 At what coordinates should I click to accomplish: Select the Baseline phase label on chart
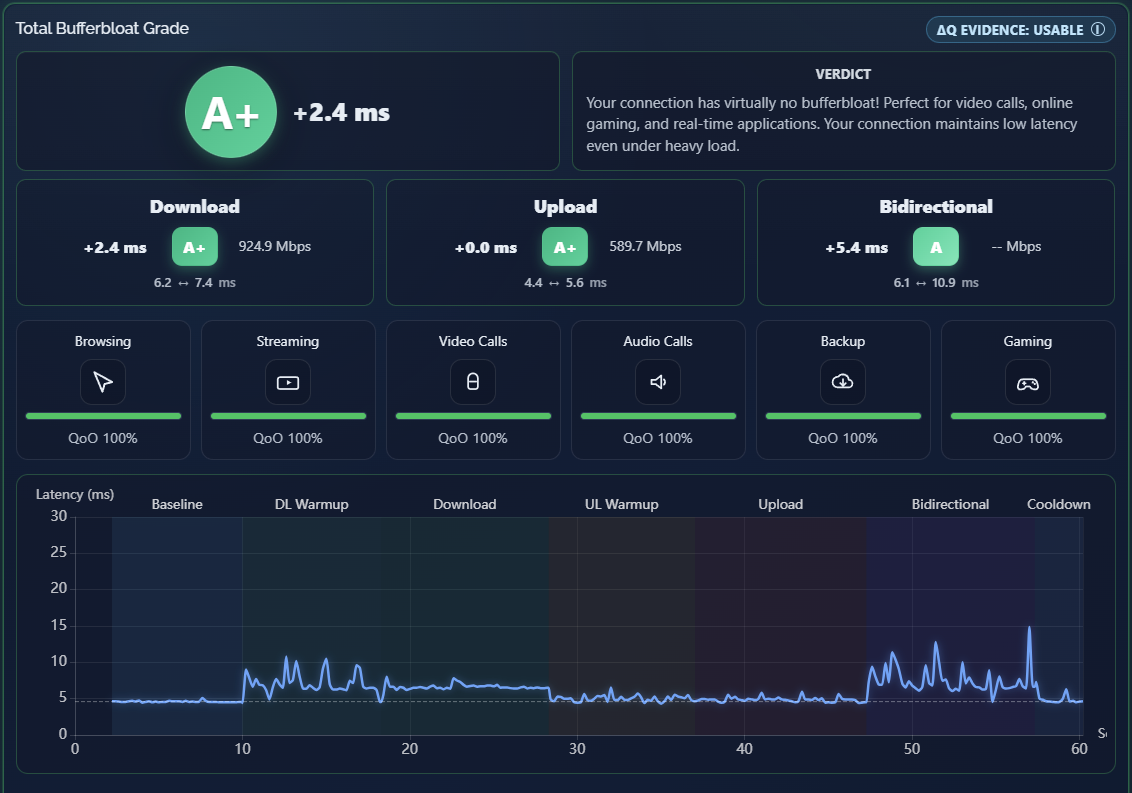177,504
